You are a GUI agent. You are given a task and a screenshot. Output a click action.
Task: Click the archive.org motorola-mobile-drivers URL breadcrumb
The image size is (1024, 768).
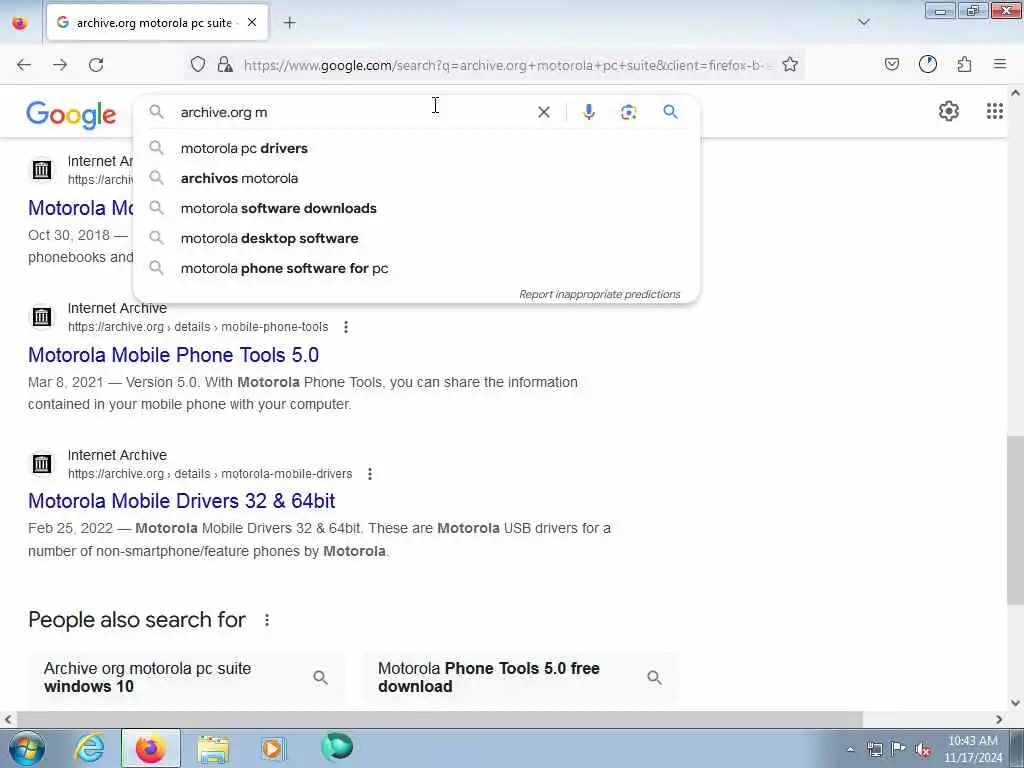point(210,473)
